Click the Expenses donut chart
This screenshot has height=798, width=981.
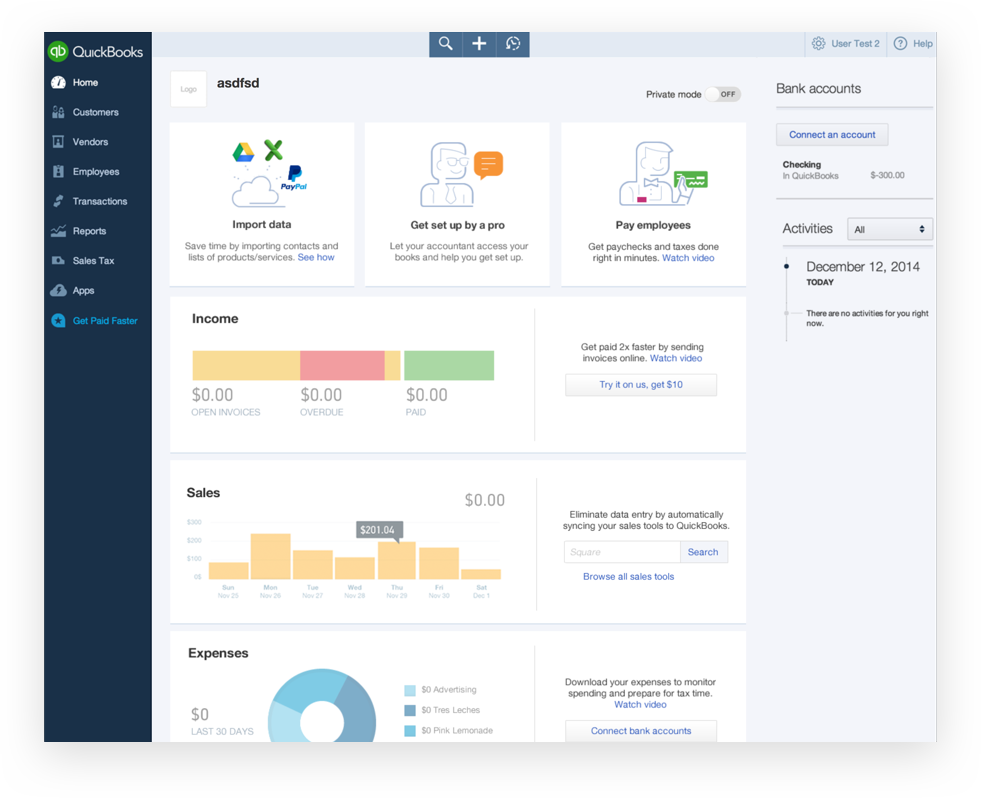322,707
